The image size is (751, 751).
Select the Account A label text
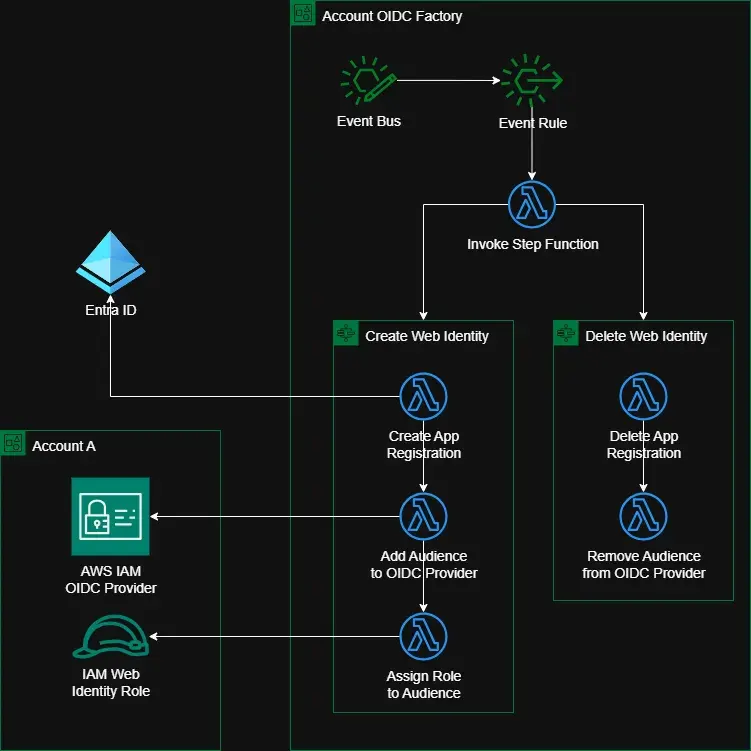[64, 446]
